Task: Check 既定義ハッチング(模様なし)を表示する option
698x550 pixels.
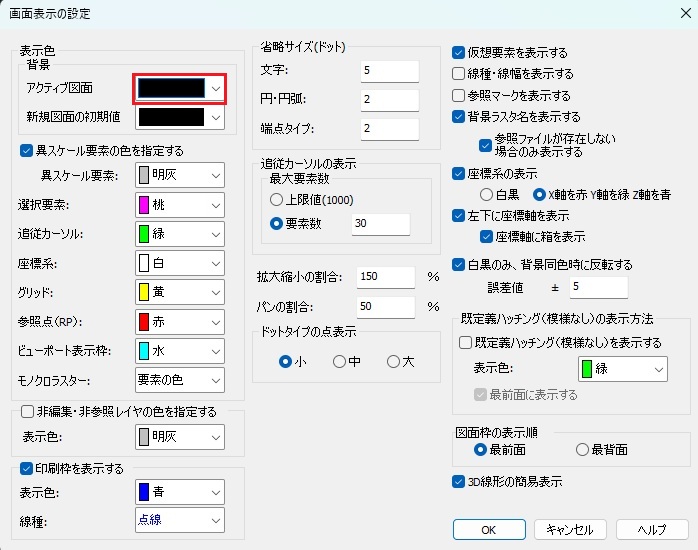Action: pos(466,343)
